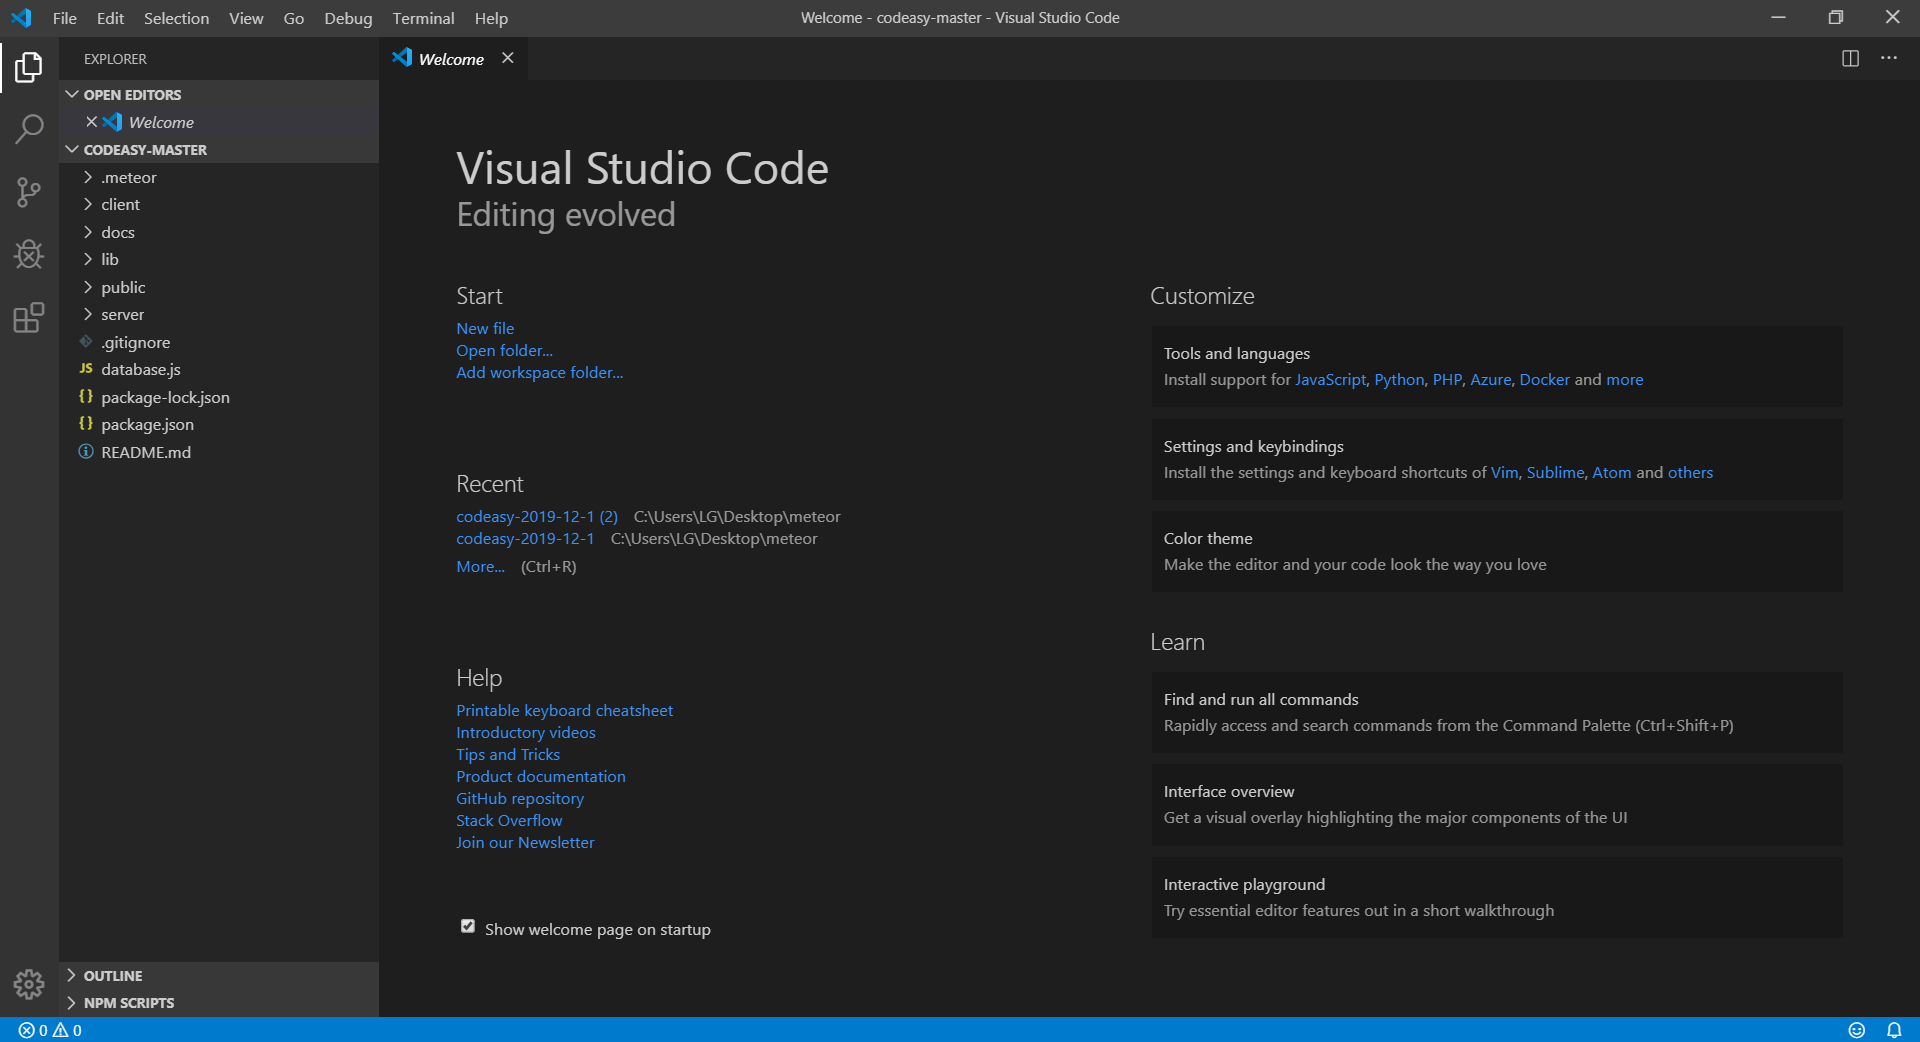
Task: Collapse the CODEASY-MASTER folder section
Action: tap(72, 149)
